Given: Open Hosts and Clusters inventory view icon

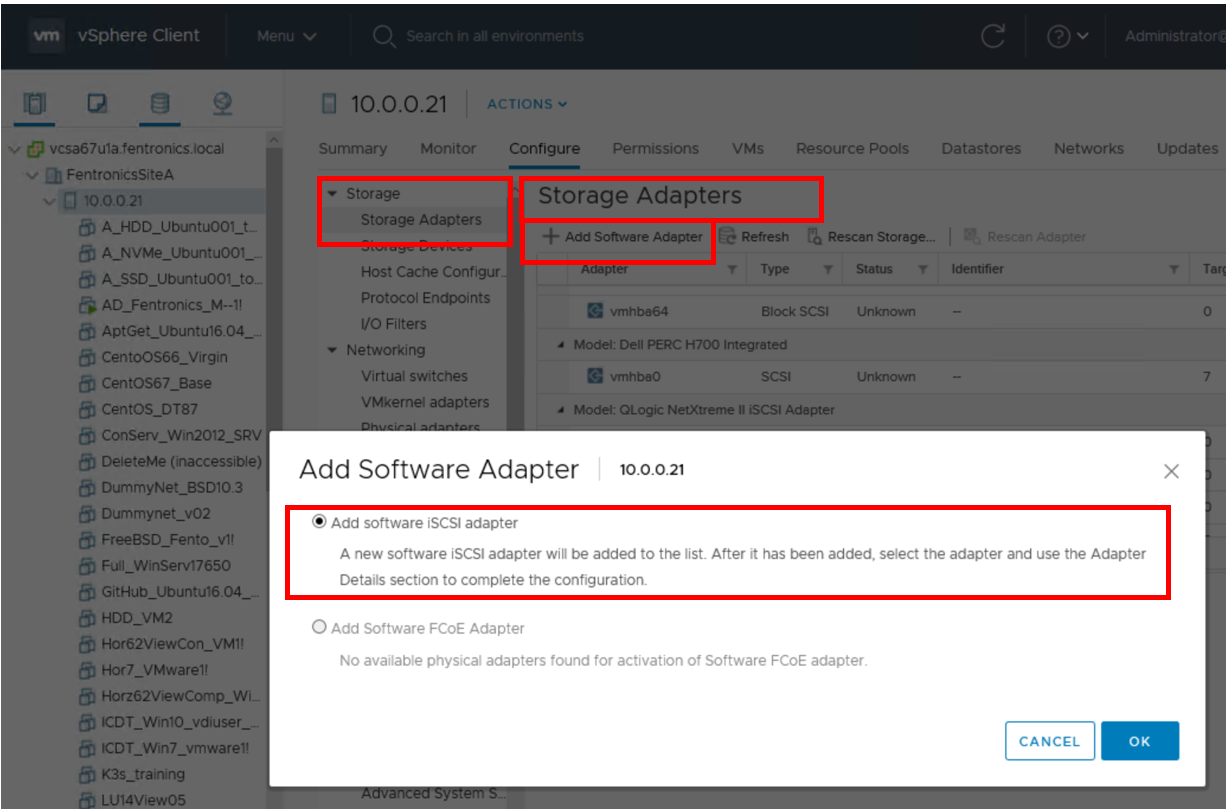Looking at the screenshot, I should tap(35, 102).
